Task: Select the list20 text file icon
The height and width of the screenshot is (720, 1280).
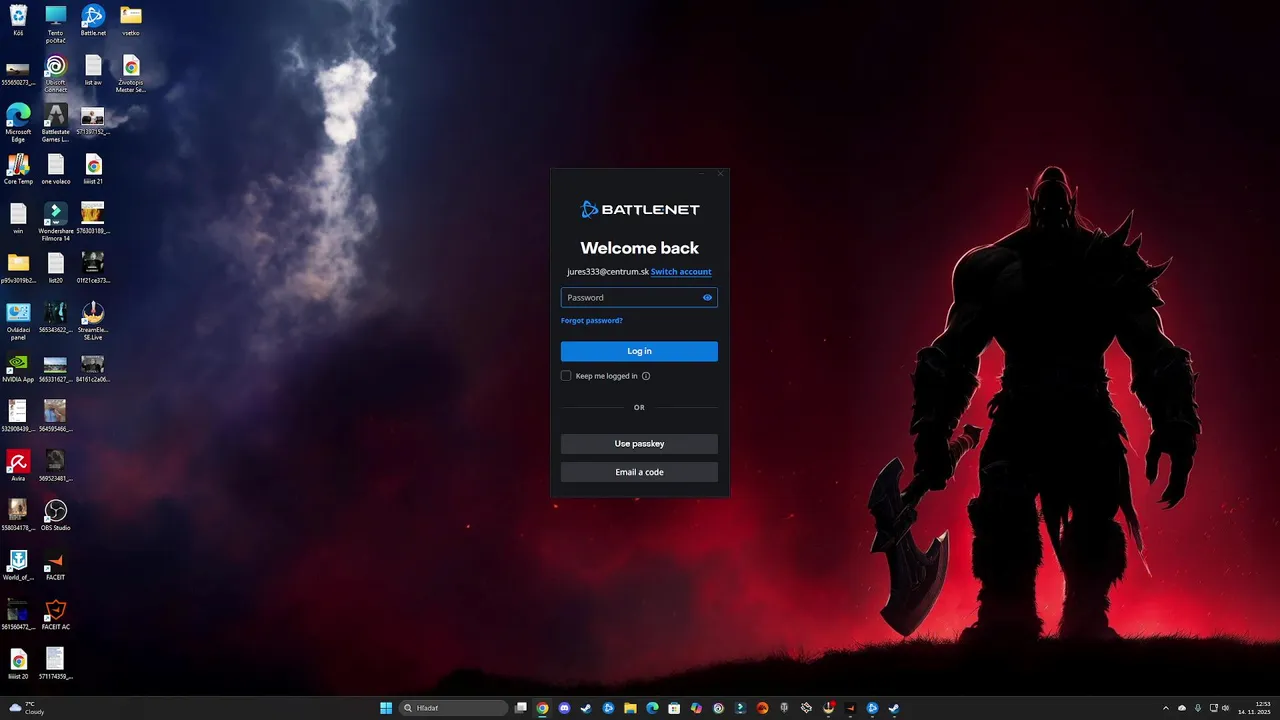Action: pyautogui.click(x=55, y=268)
